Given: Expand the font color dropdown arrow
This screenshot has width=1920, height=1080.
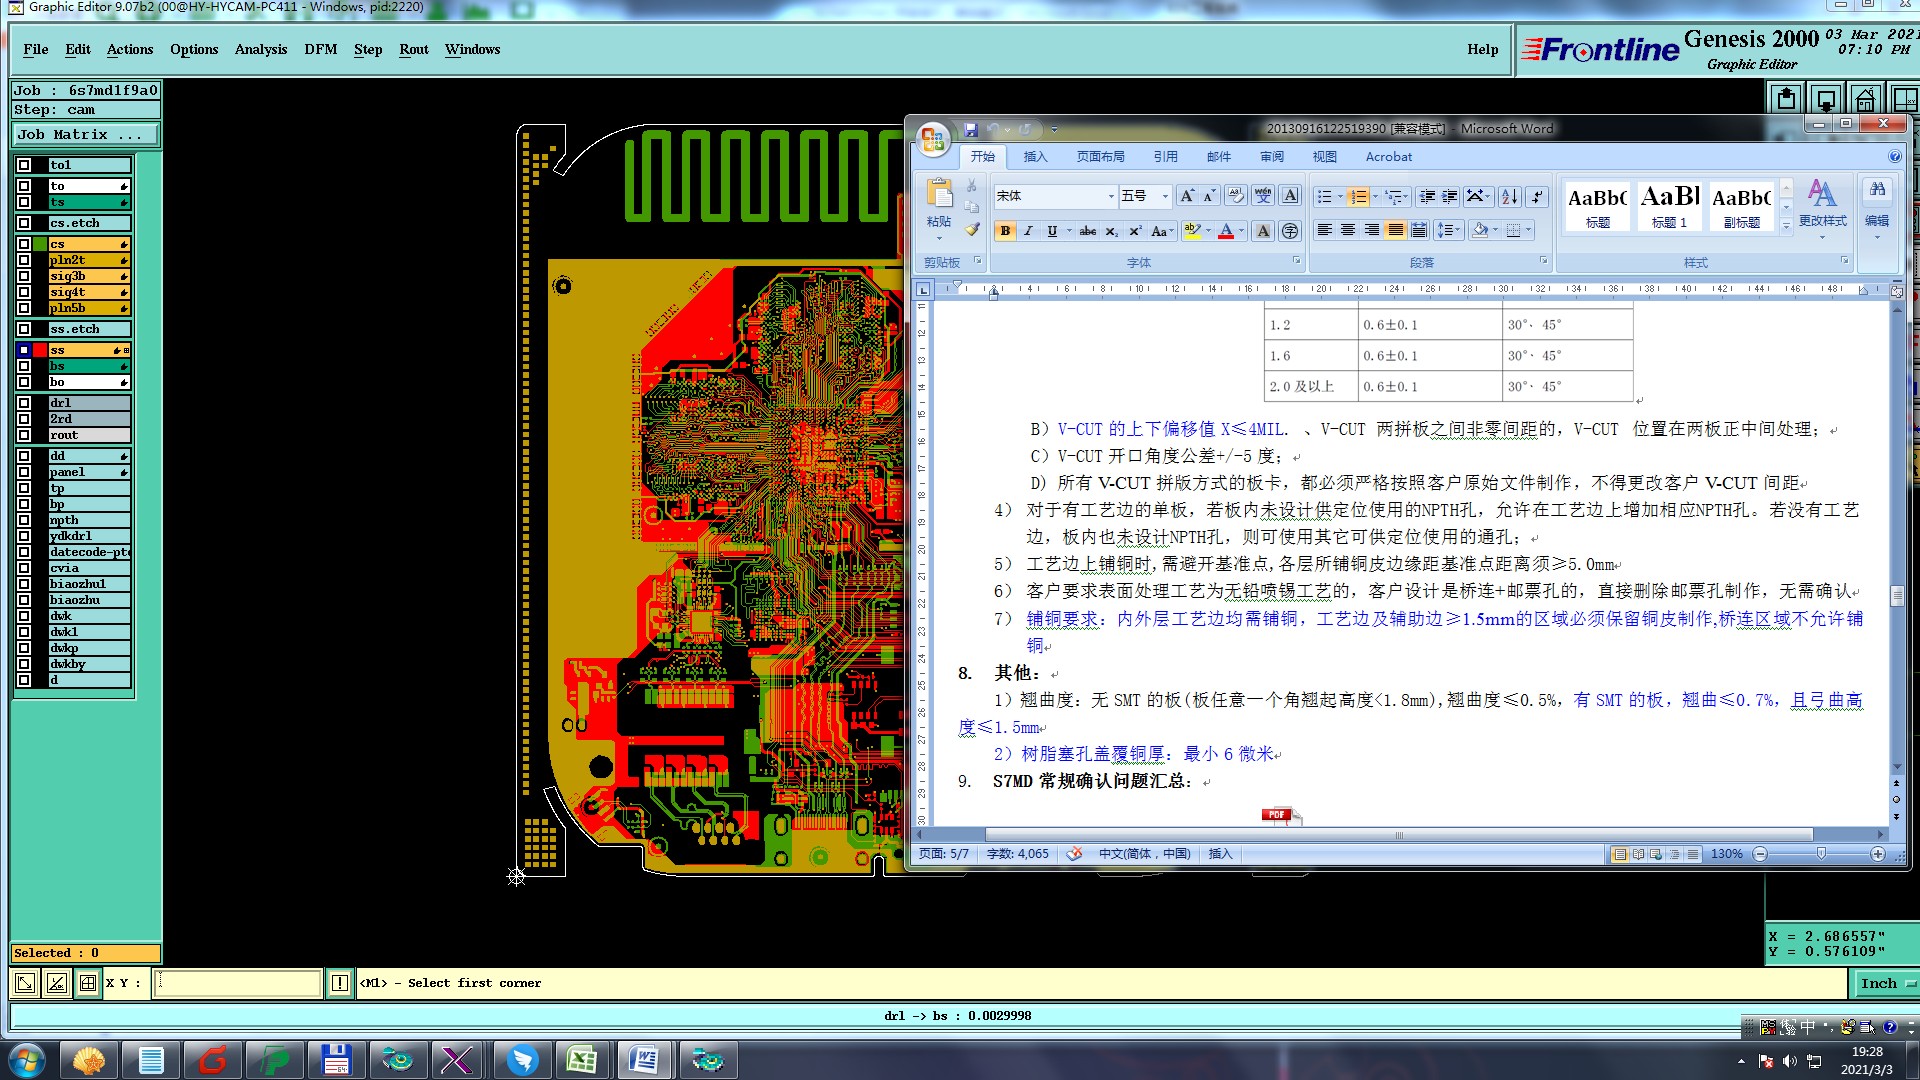Looking at the screenshot, I should click(x=1242, y=231).
